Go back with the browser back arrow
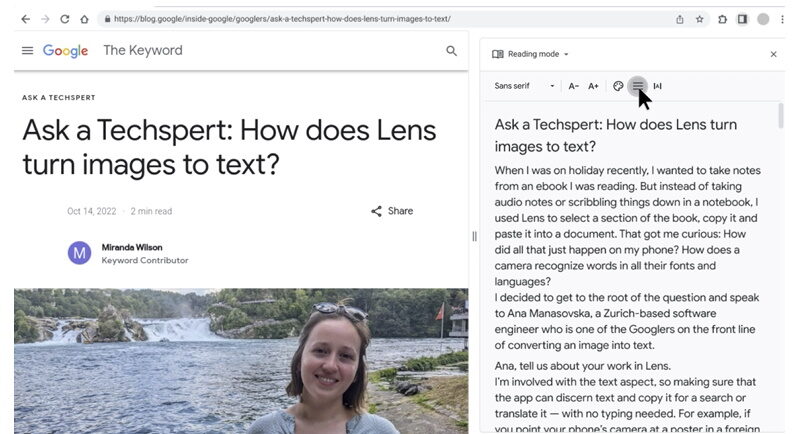 26,19
